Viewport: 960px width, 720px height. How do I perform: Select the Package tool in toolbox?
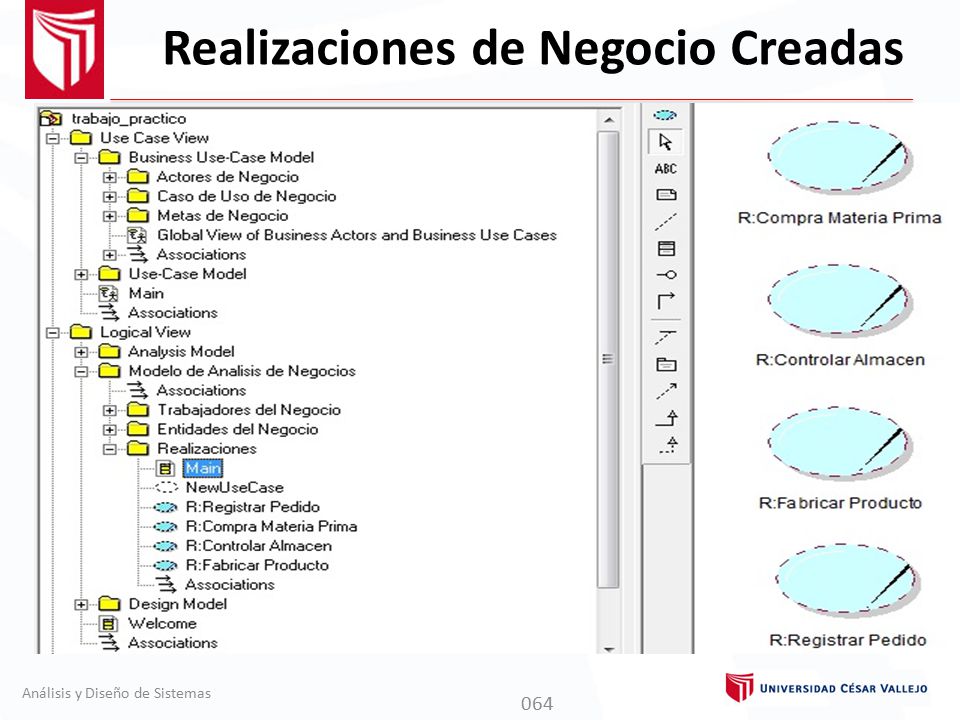(666, 364)
